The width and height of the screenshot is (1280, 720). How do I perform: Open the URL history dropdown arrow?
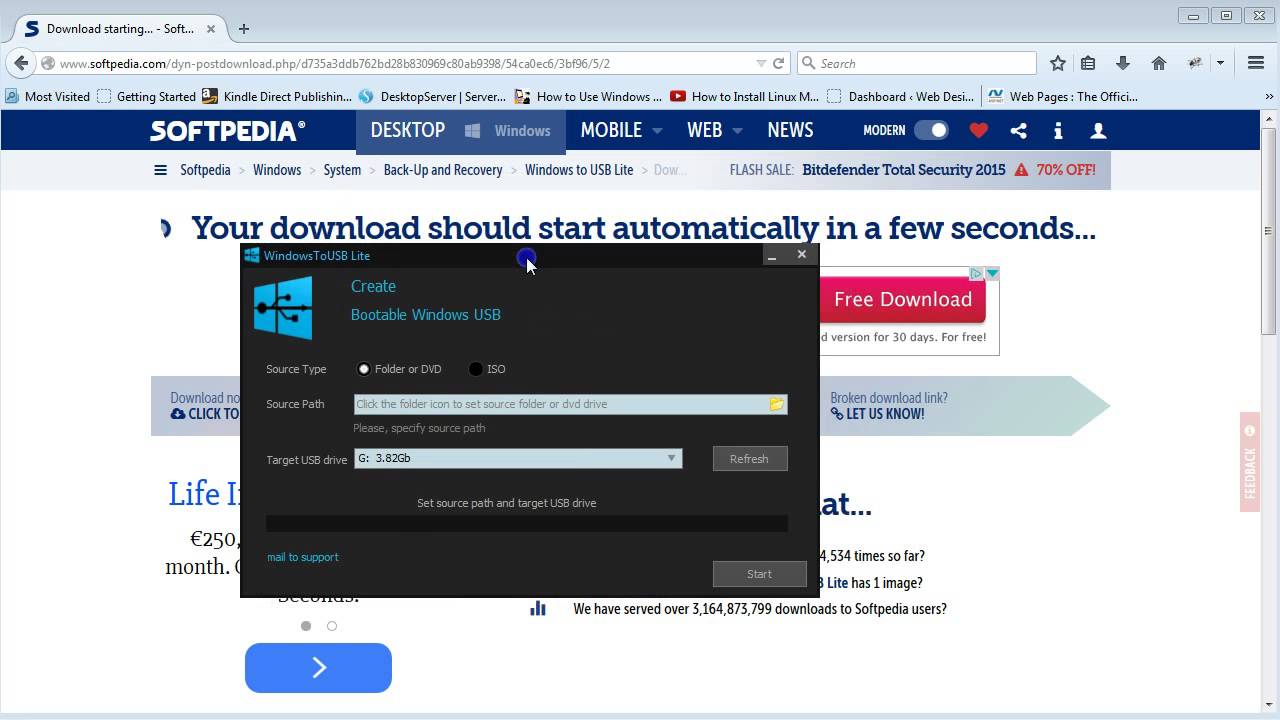[x=761, y=63]
